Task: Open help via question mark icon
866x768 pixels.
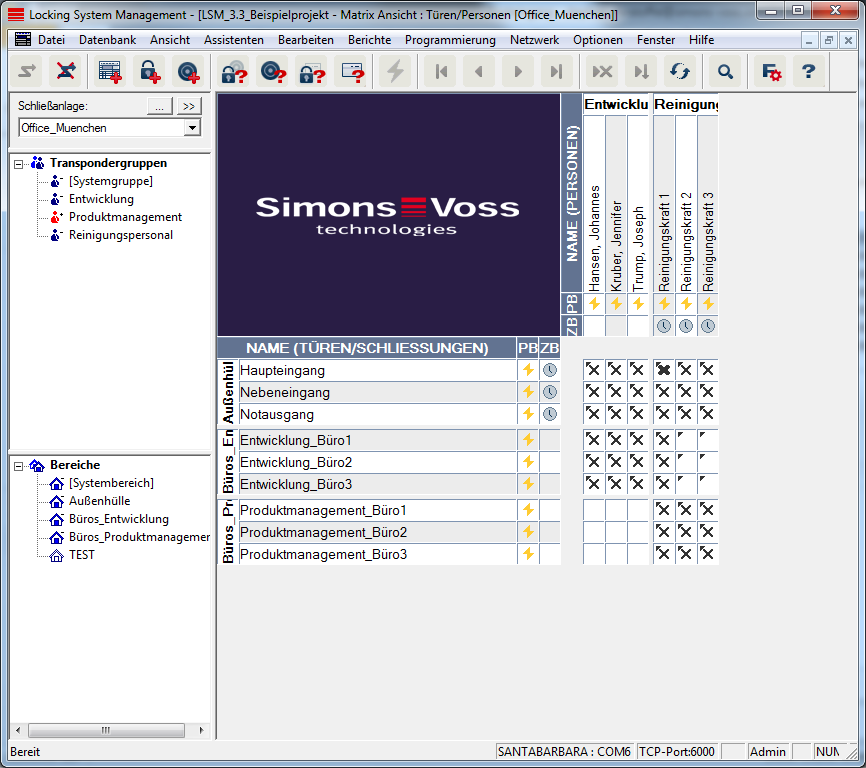Action: pyautogui.click(x=808, y=71)
